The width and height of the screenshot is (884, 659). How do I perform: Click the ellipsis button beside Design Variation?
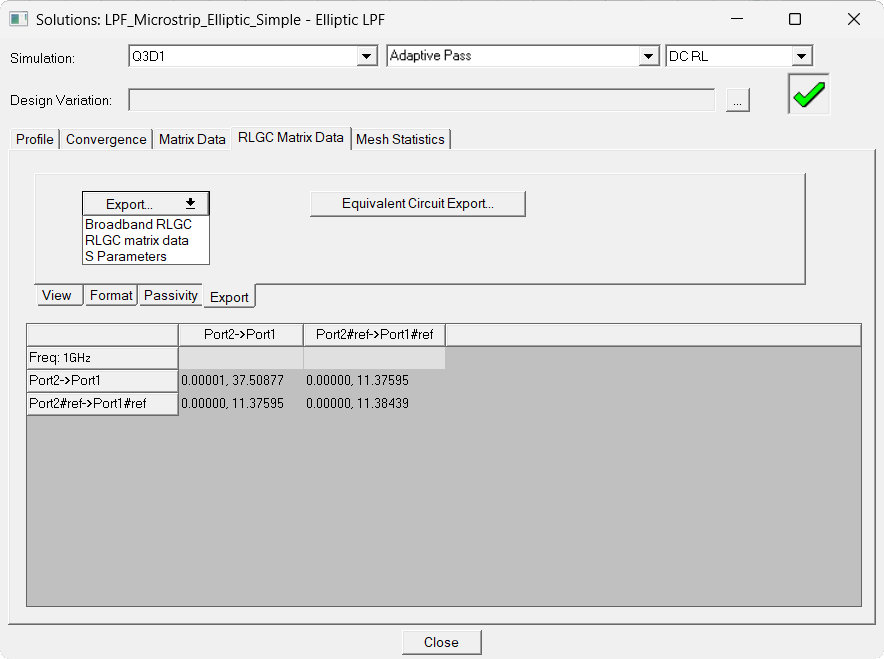(737, 100)
